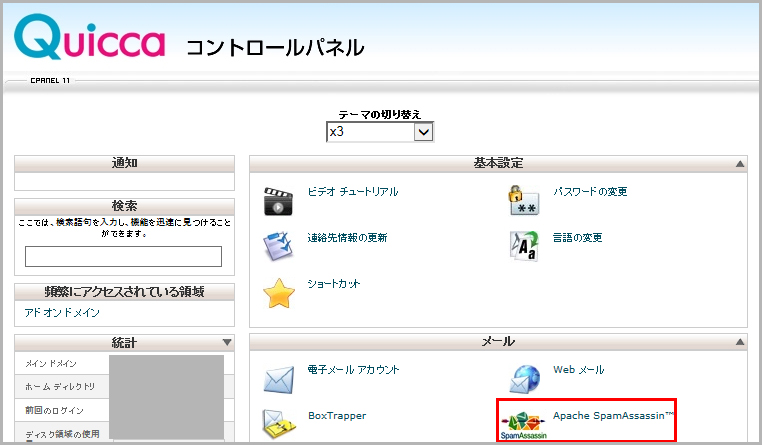Click into the 検索 search input field
The height and width of the screenshot is (445, 762).
pos(123,256)
